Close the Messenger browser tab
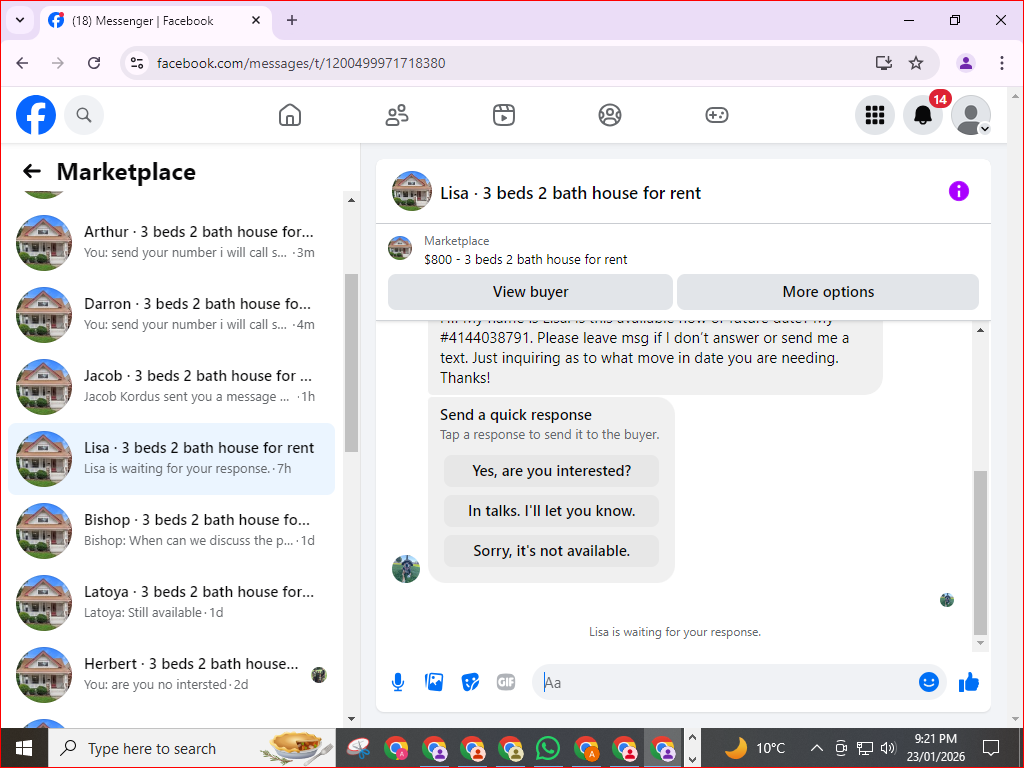1024x768 pixels. 256,20
